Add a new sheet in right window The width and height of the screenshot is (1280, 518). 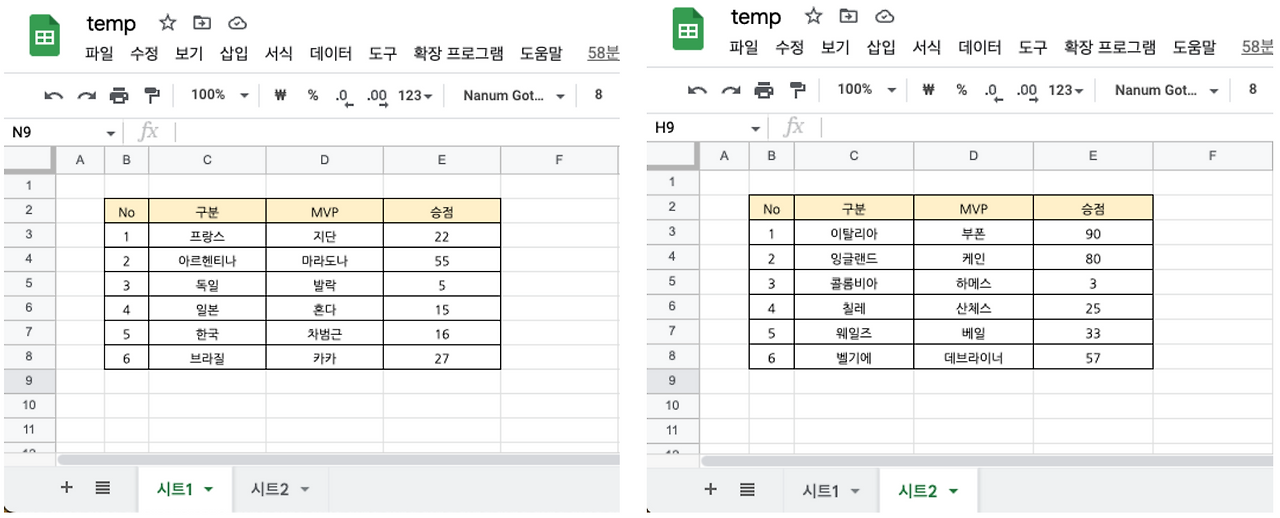click(x=711, y=489)
